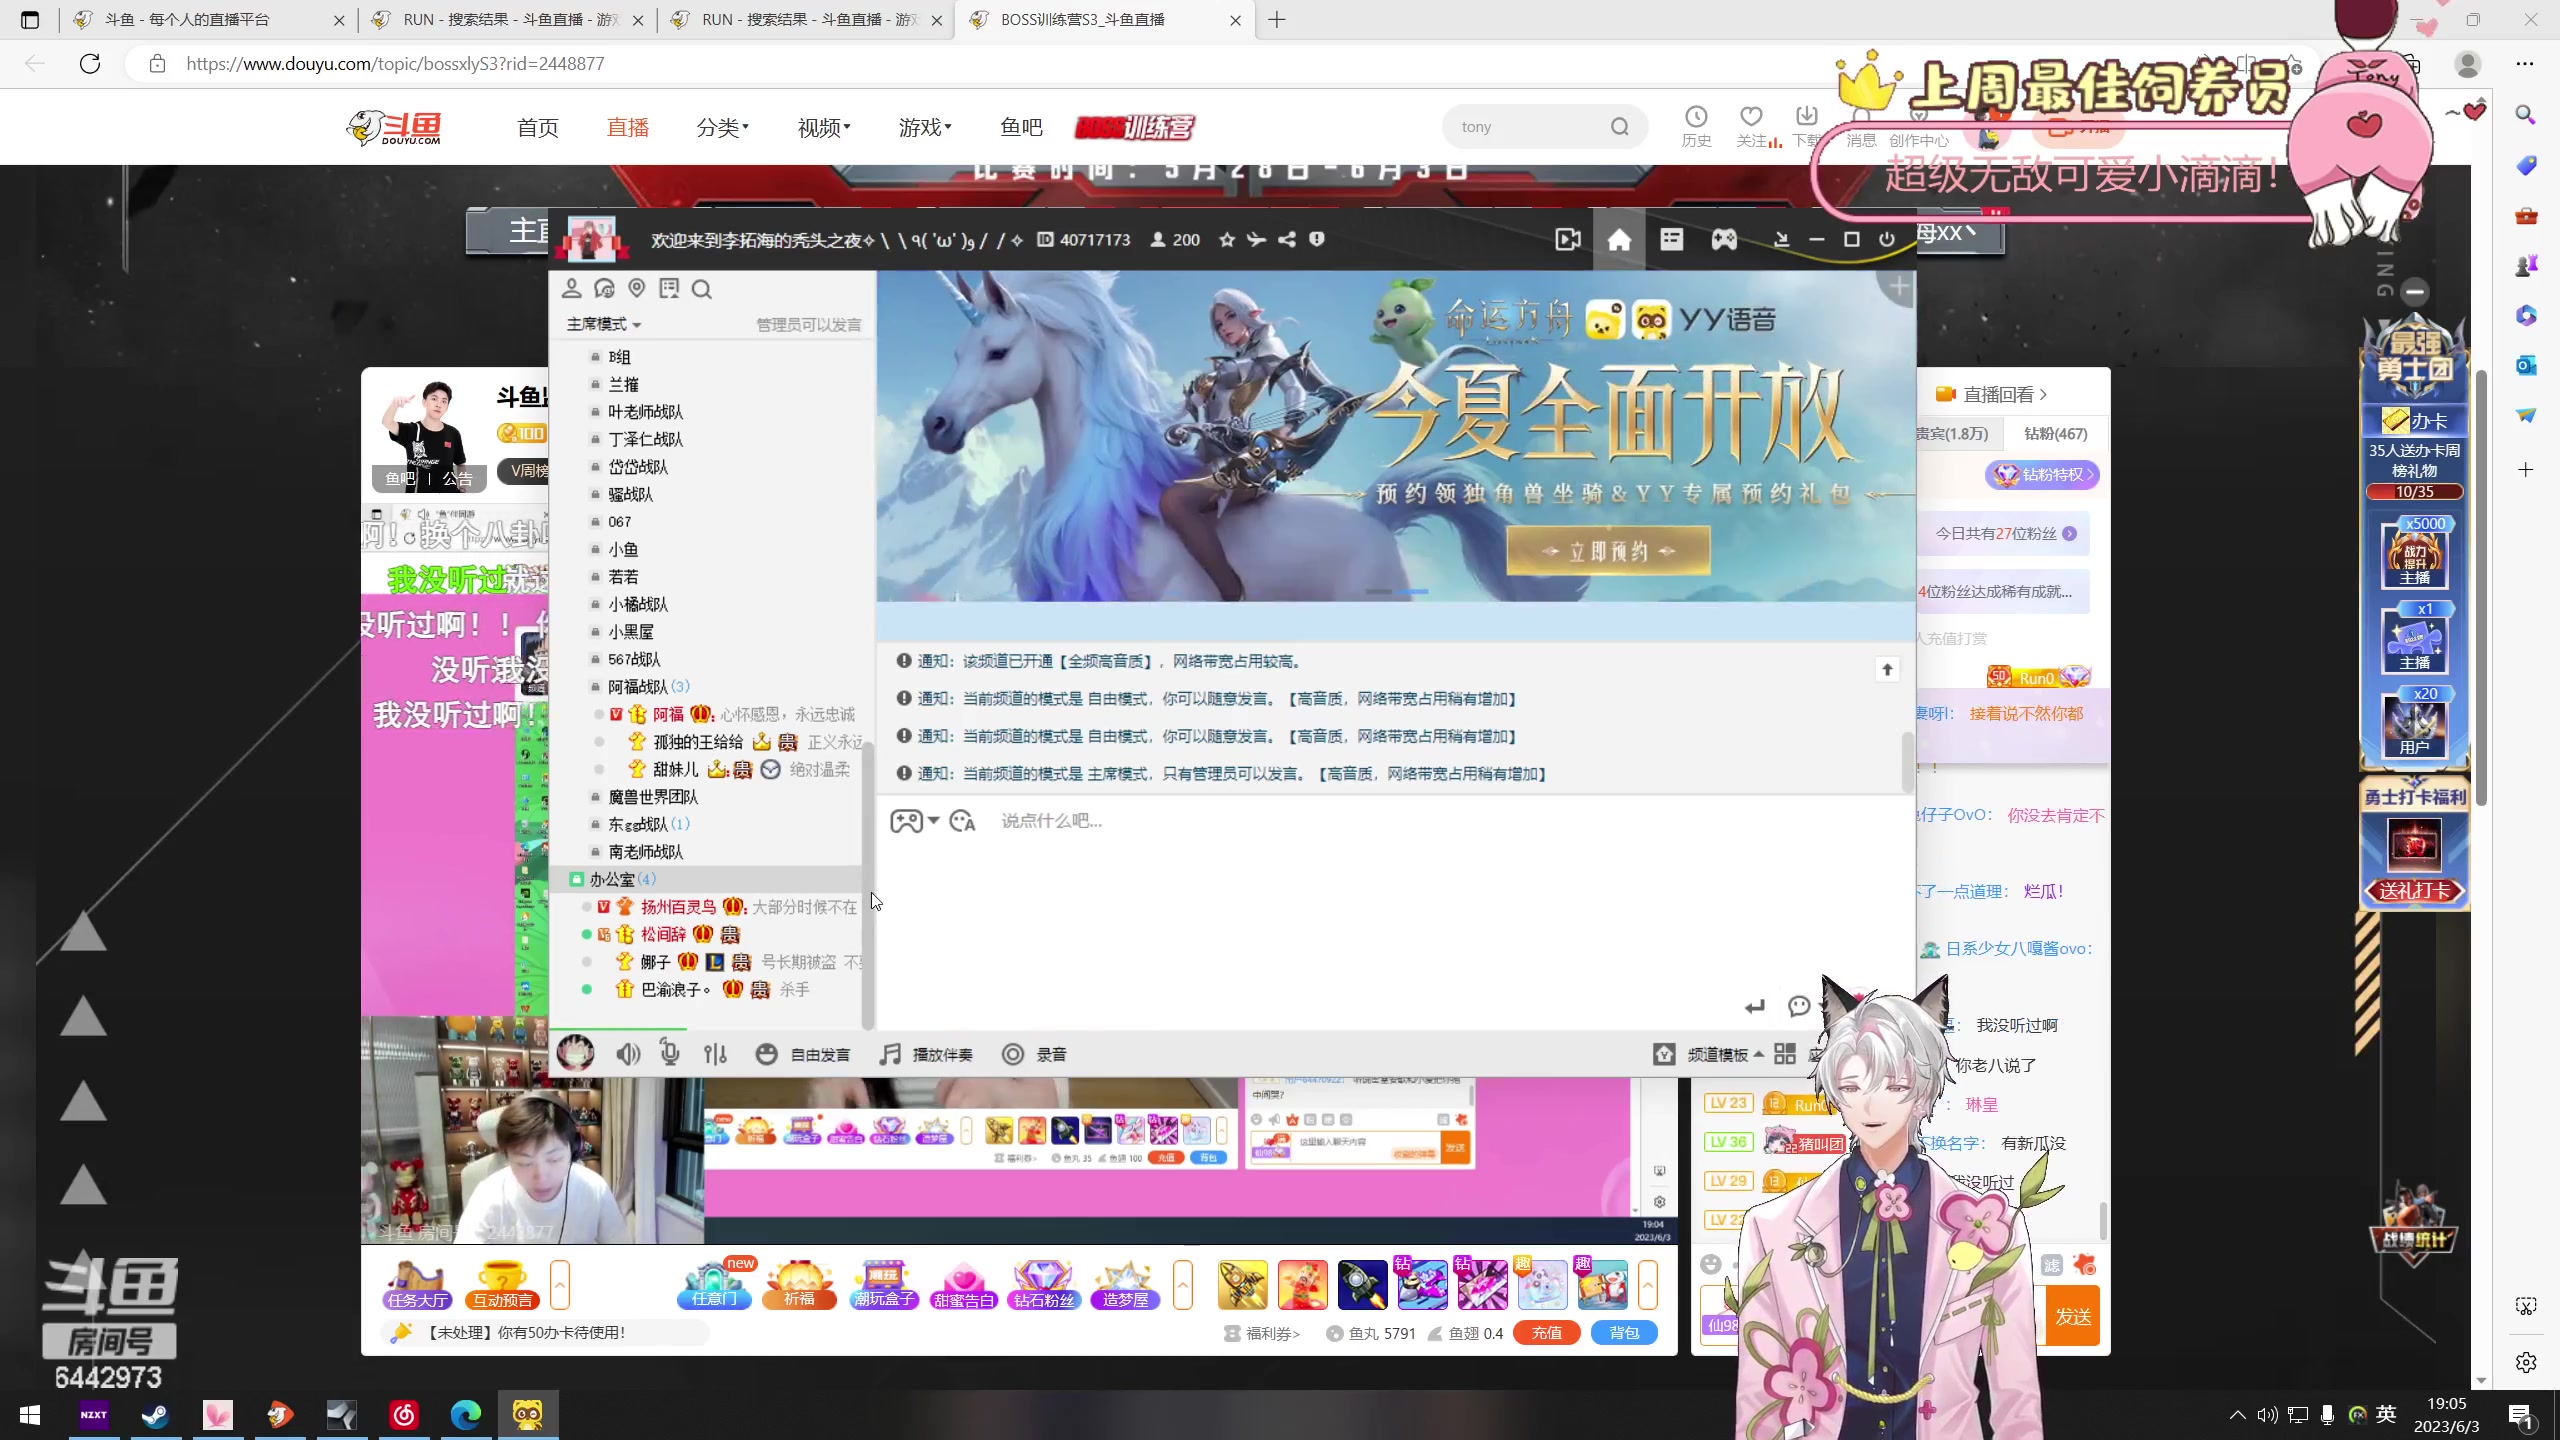Go to Douyu 鱼吧 tab
2560x1440 pixels.
1021,127
